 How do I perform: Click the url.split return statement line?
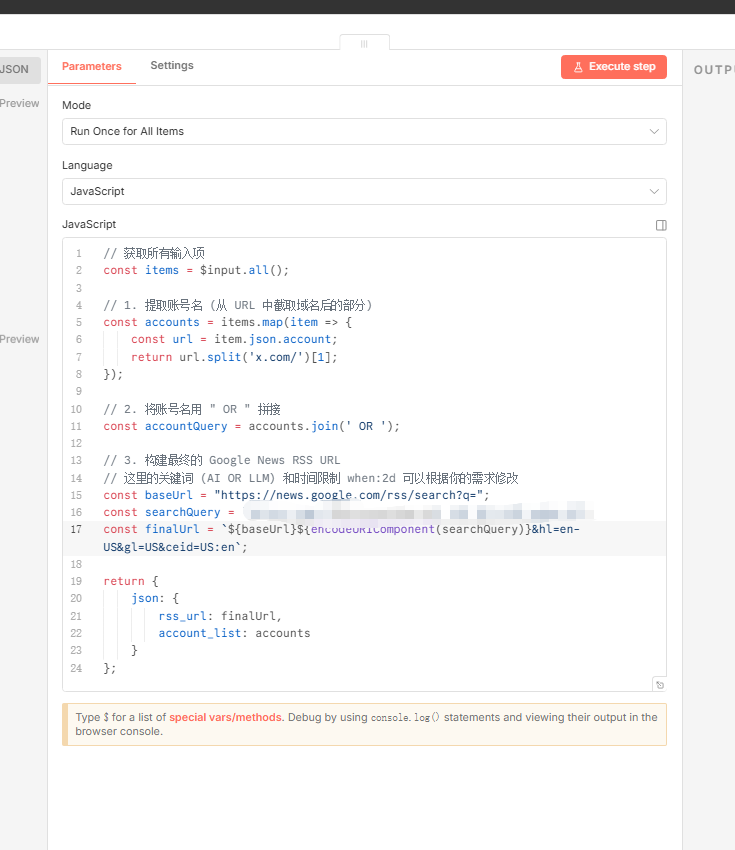coord(234,357)
